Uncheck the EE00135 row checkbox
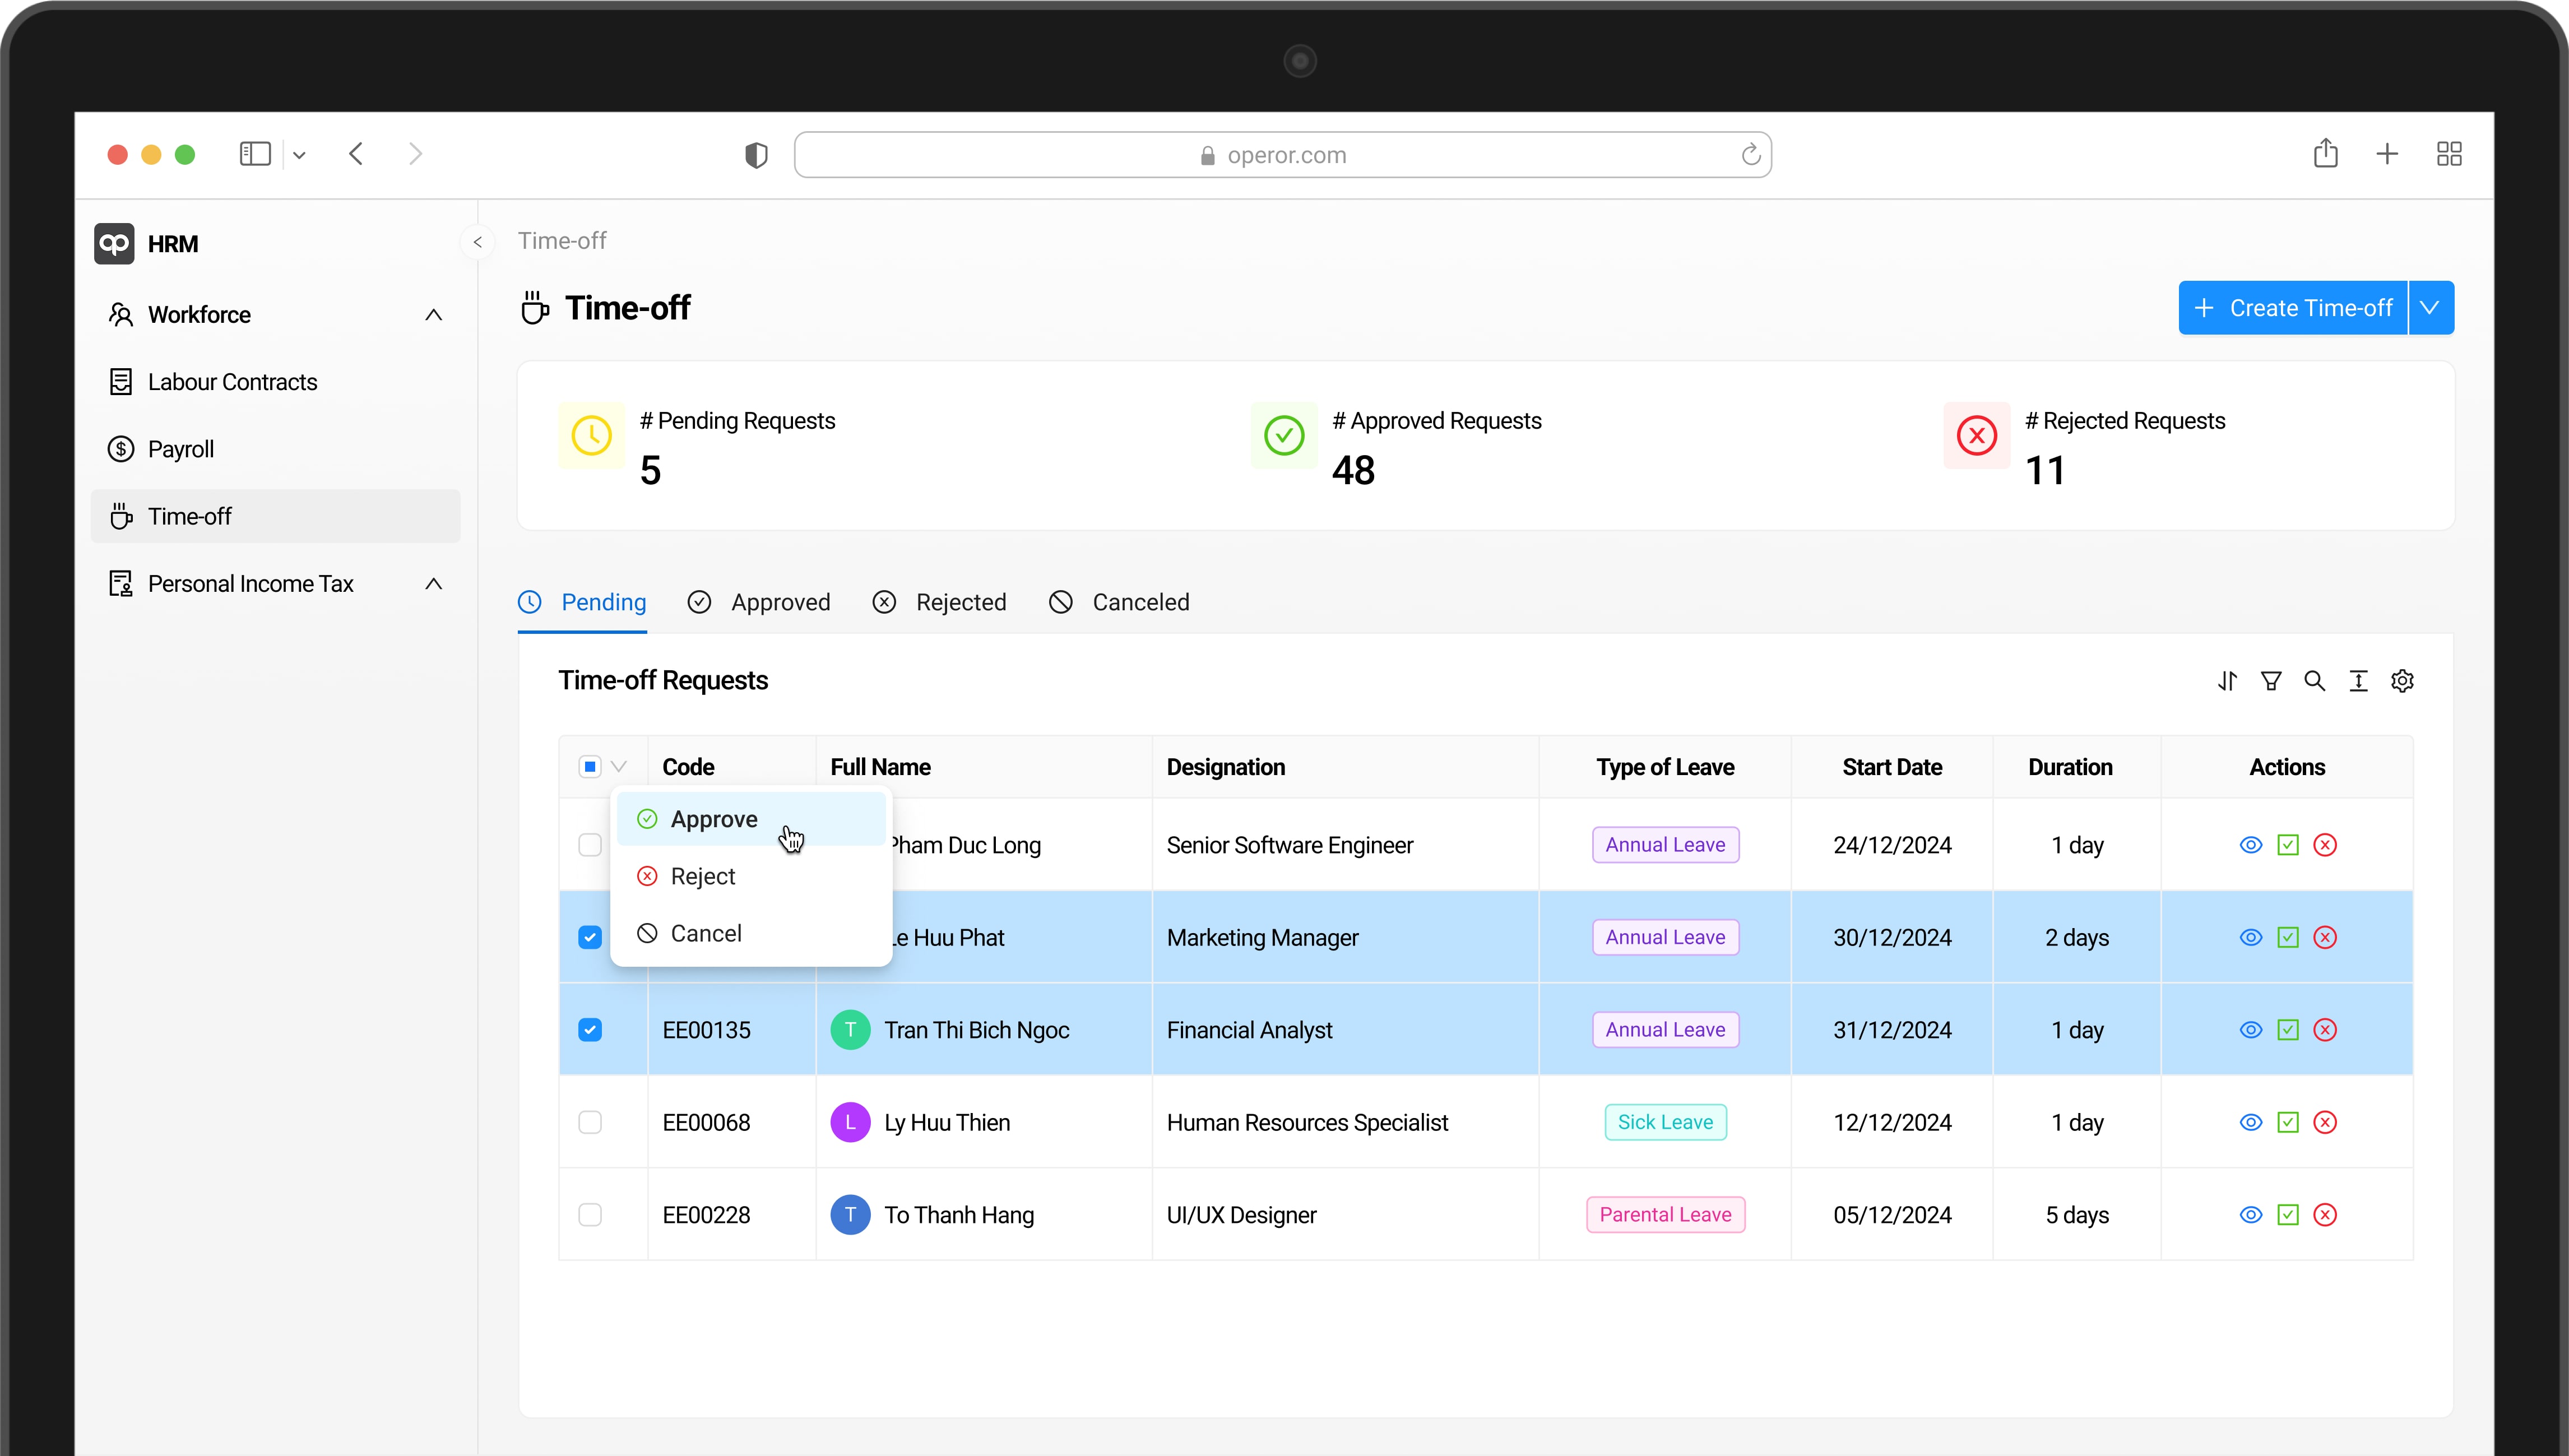Screen dimensions: 2569x1456 [590, 1030]
